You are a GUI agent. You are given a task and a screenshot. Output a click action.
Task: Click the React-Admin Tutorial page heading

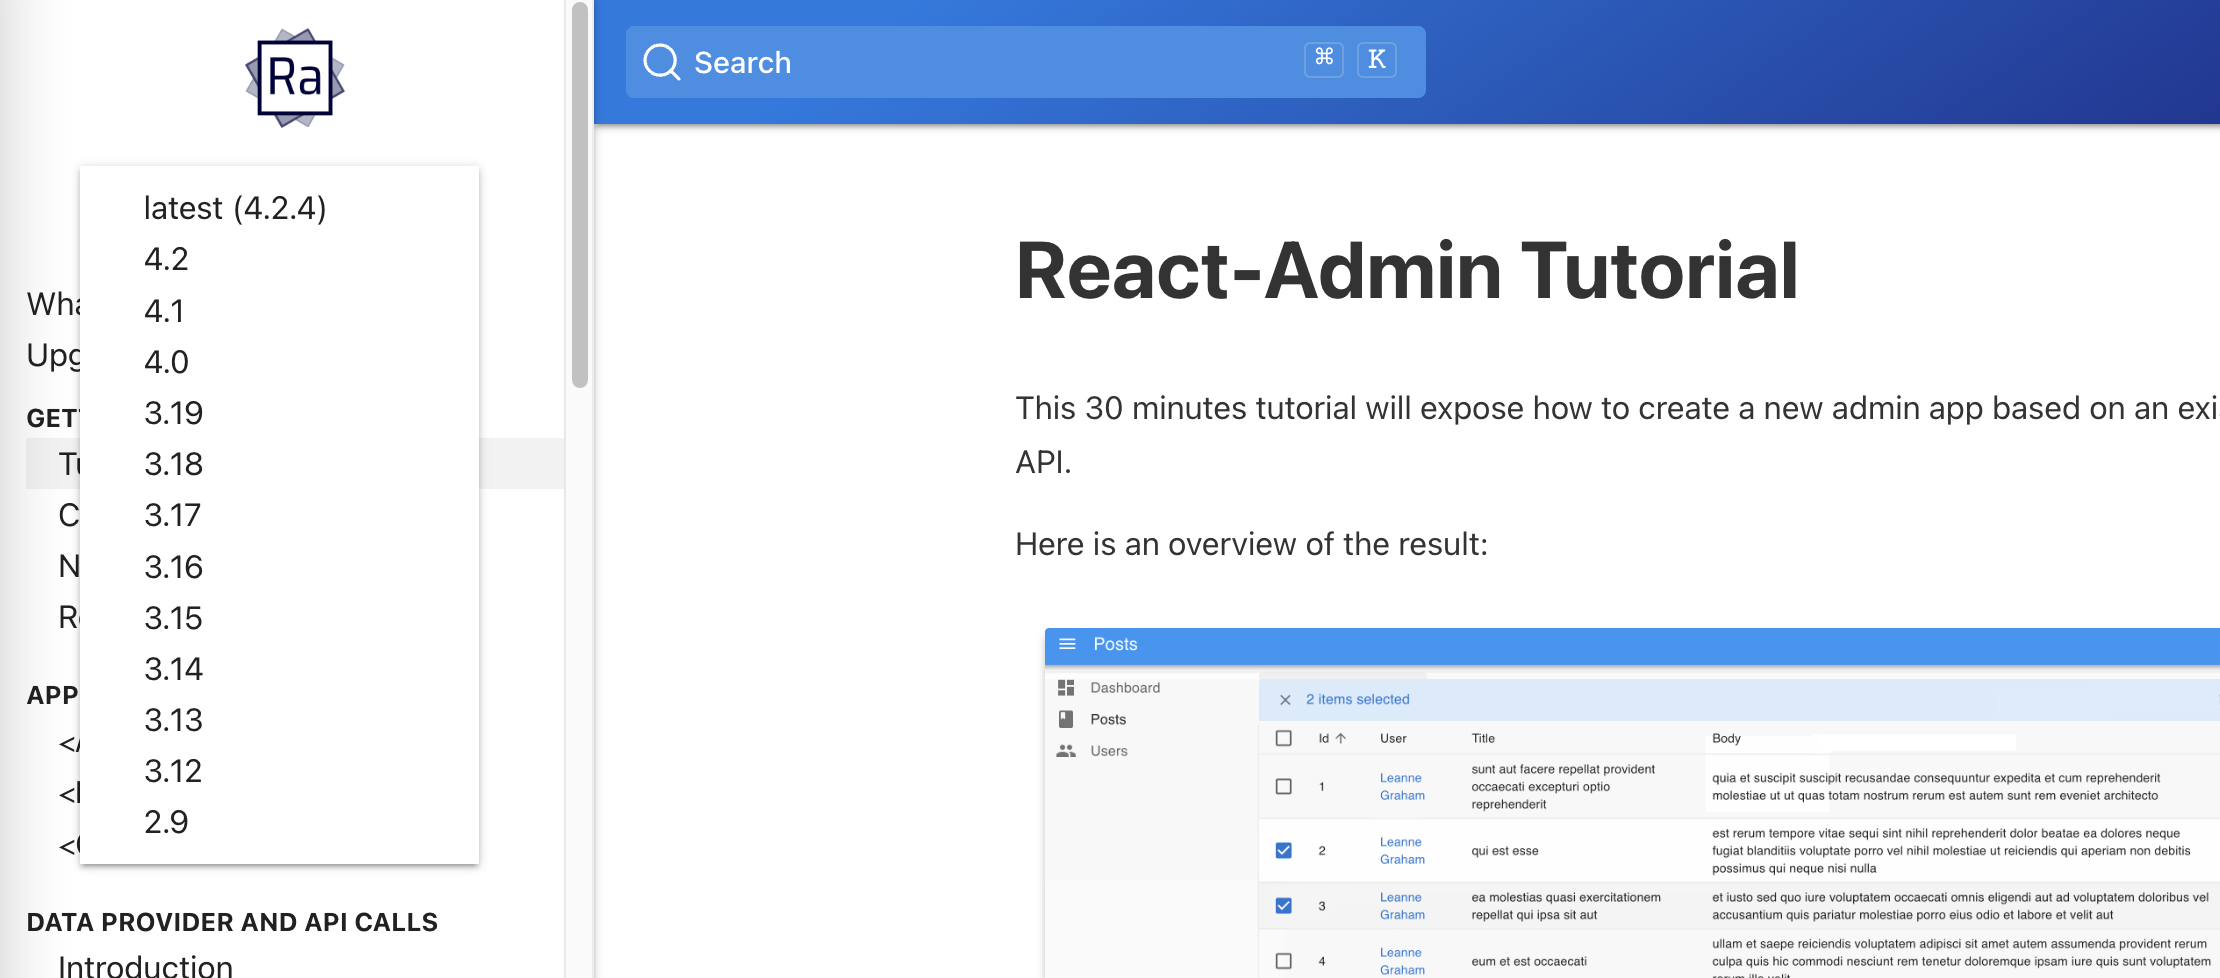(1407, 271)
